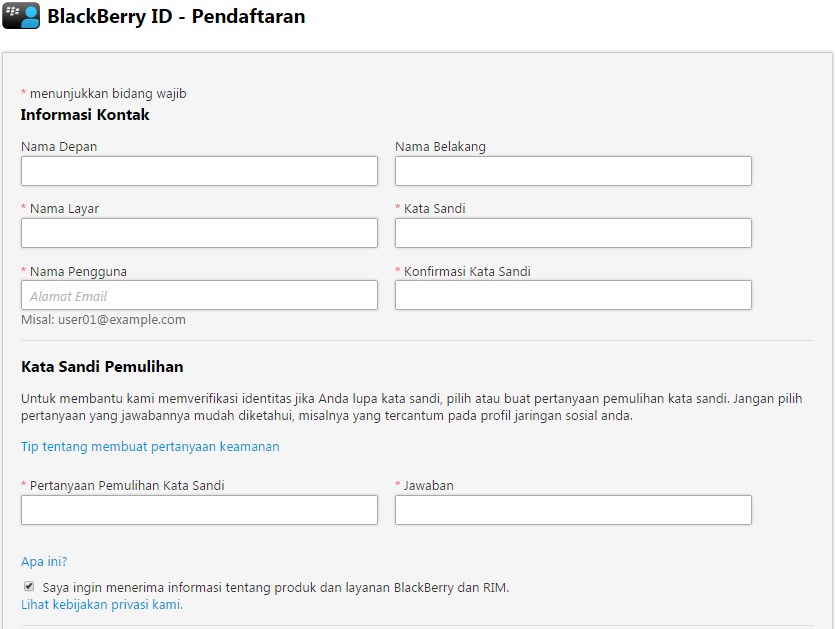Click the Jawaban answer field

point(573,510)
